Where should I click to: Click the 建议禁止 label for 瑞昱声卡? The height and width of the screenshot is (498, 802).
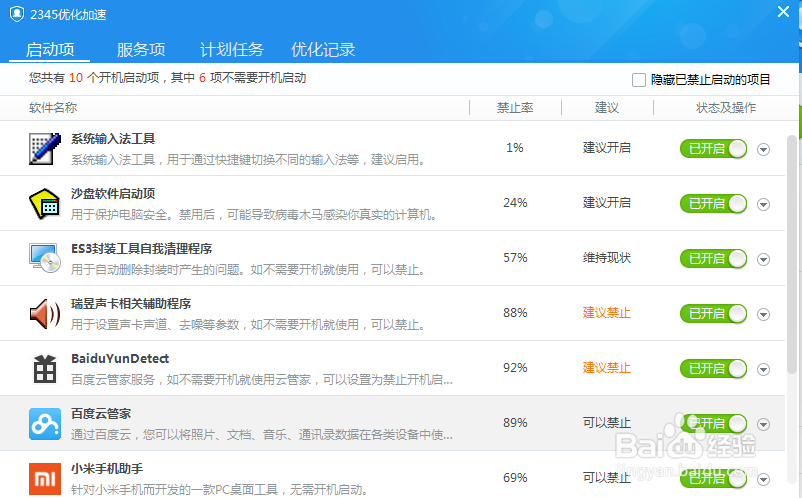coord(607,313)
